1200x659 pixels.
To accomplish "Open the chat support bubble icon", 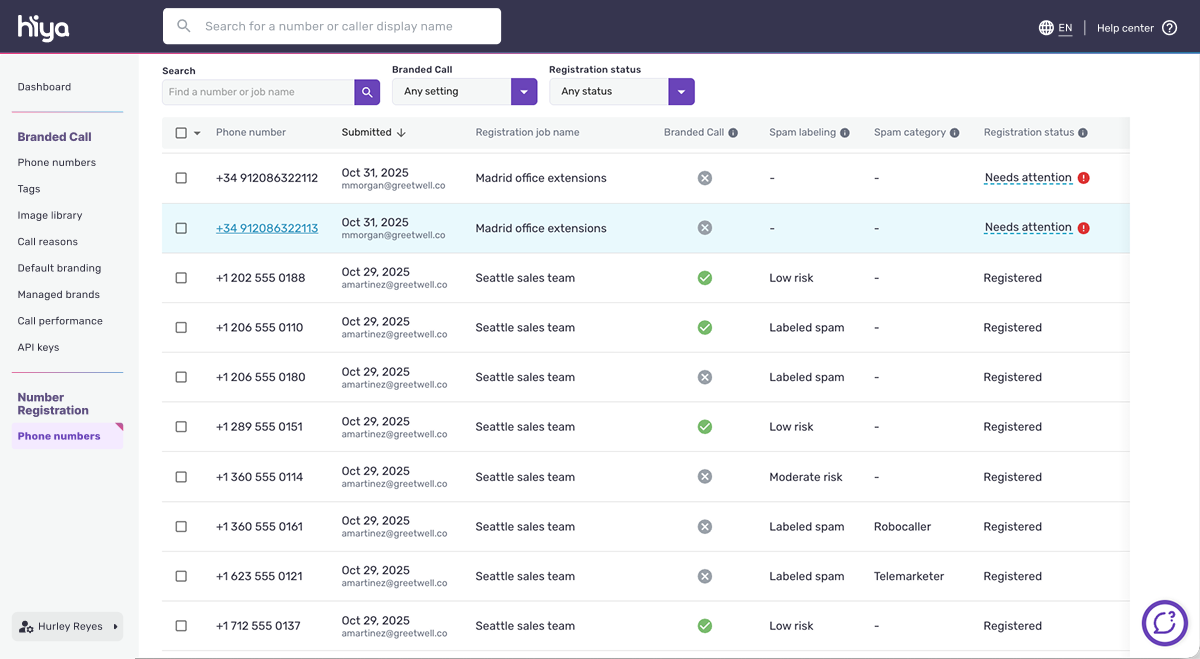I will tap(1164, 623).
